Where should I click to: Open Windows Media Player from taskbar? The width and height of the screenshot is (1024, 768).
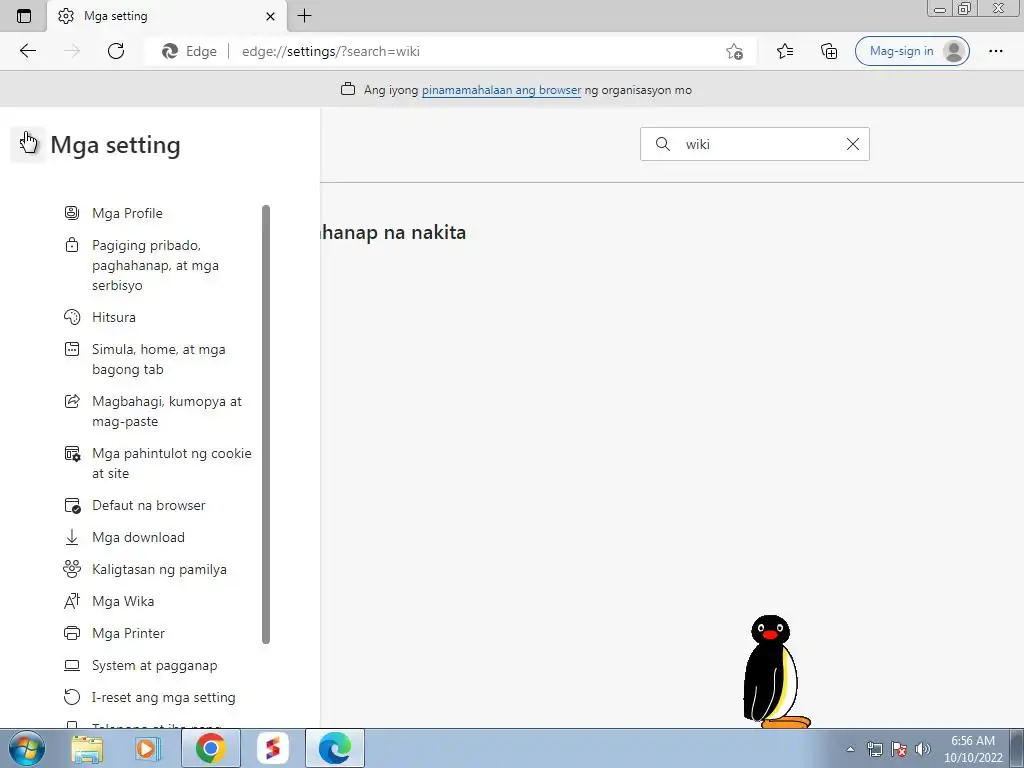[x=148, y=748]
